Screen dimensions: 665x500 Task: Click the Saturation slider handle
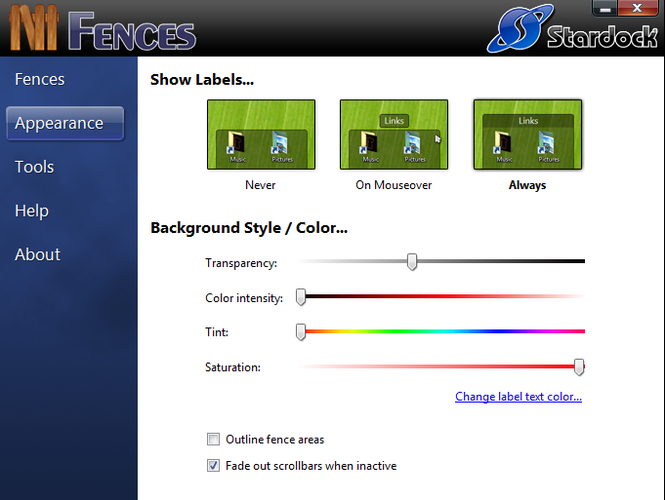pos(579,367)
